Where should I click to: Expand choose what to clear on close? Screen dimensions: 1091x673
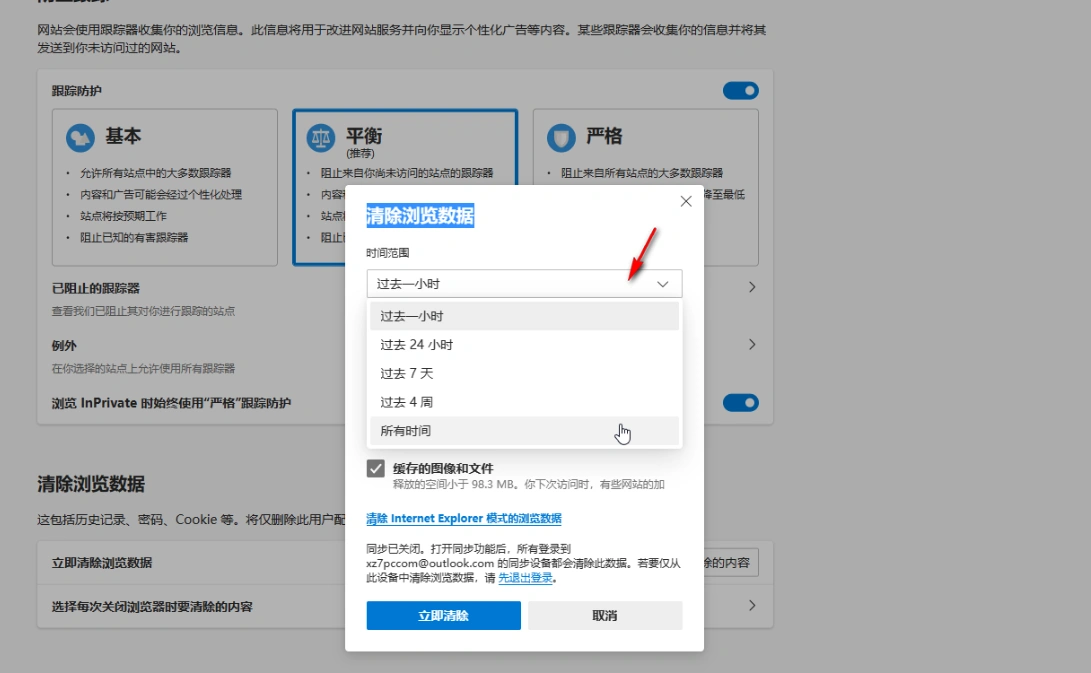(752, 606)
